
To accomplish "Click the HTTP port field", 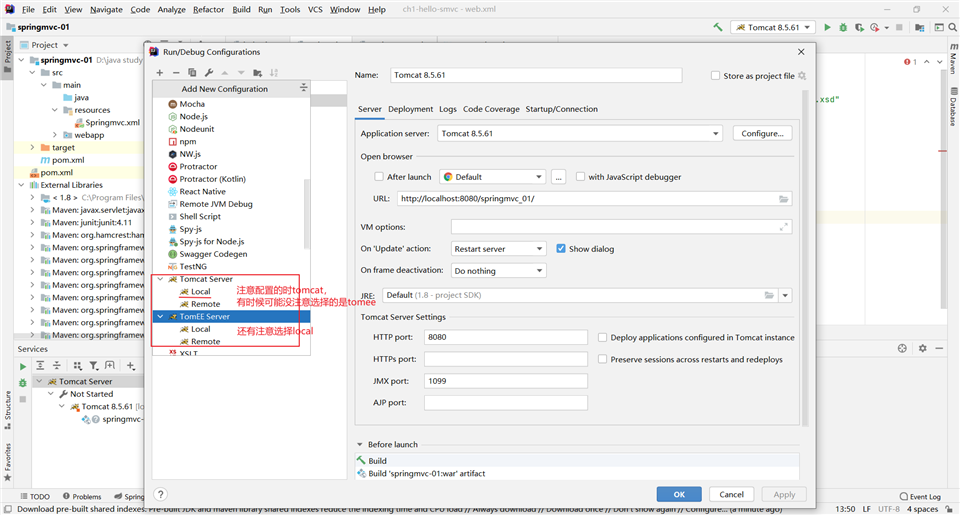I will point(506,337).
